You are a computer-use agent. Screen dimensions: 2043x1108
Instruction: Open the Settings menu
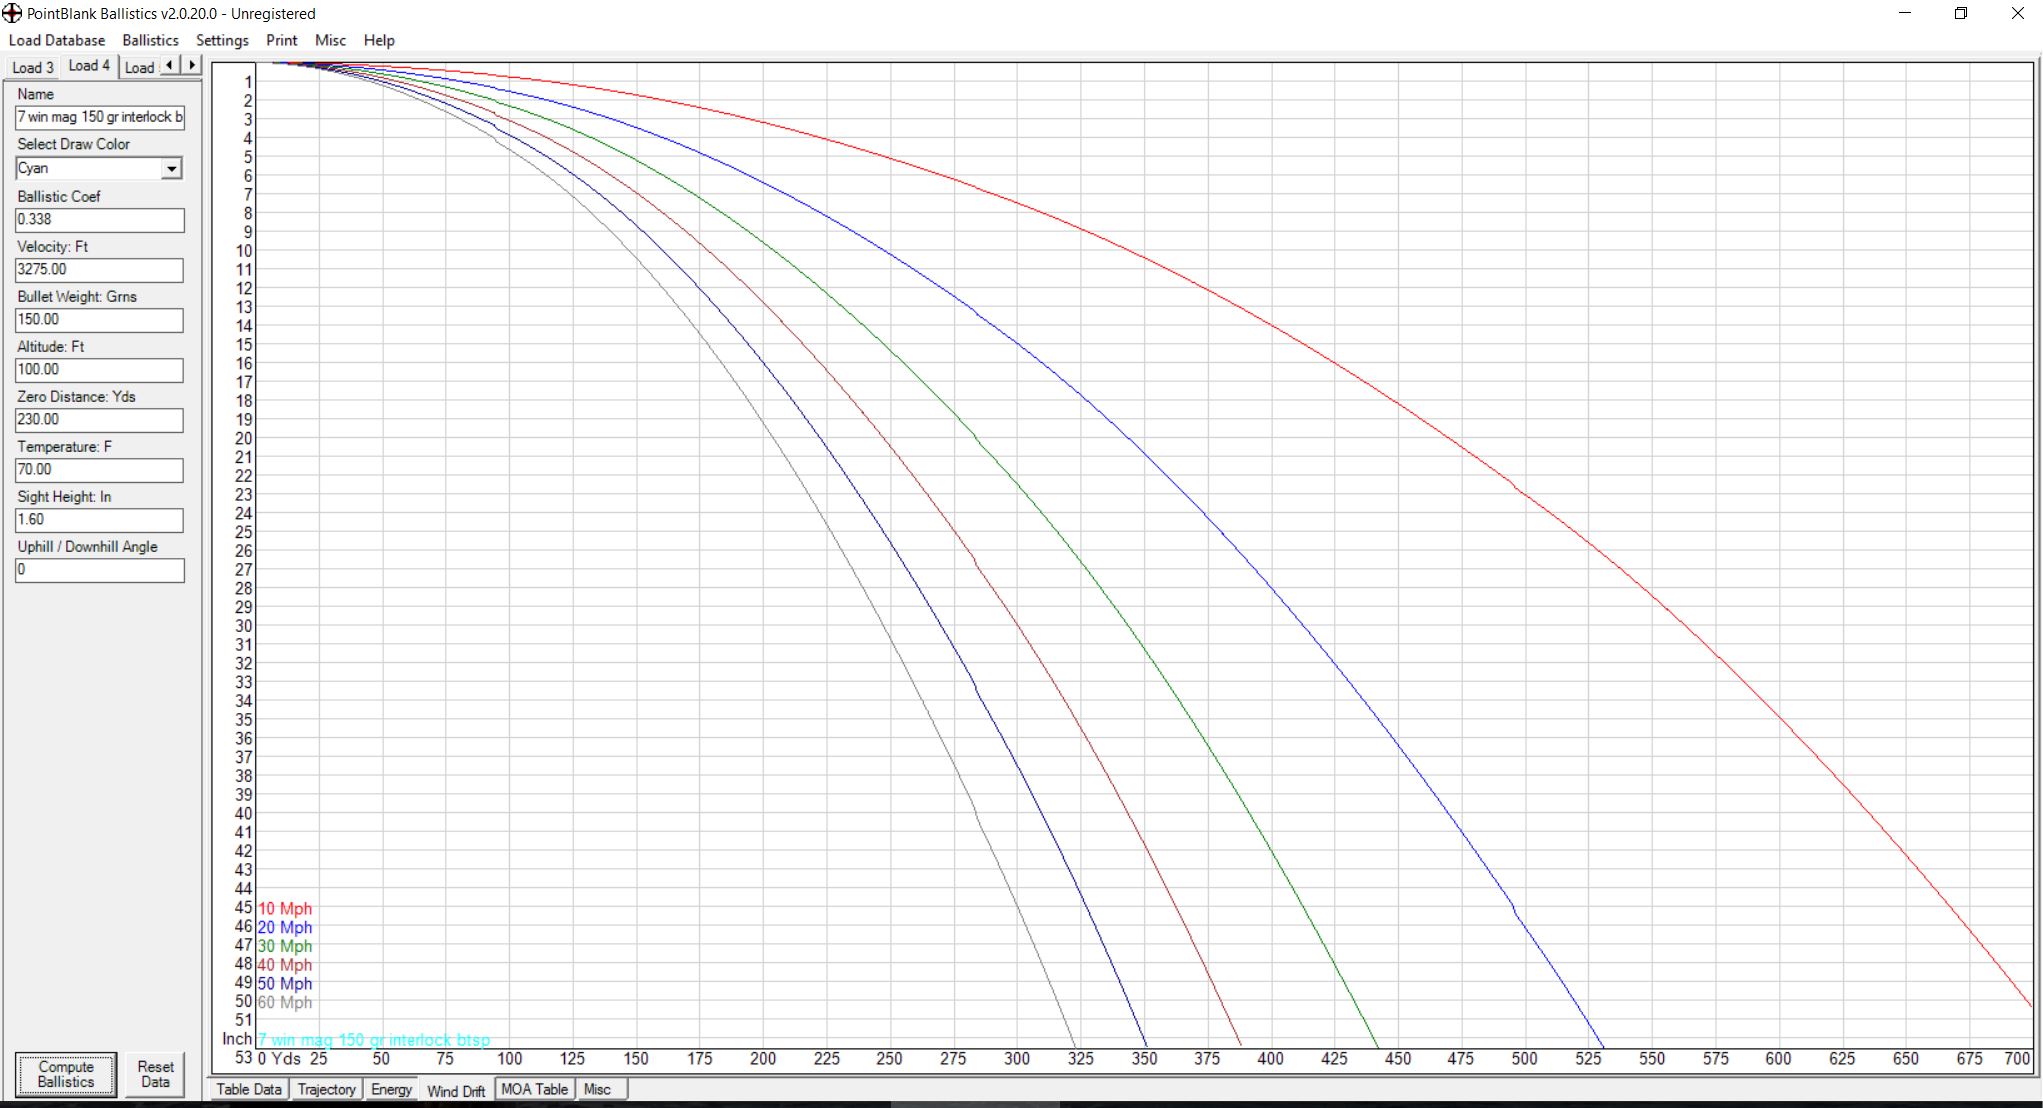(222, 40)
